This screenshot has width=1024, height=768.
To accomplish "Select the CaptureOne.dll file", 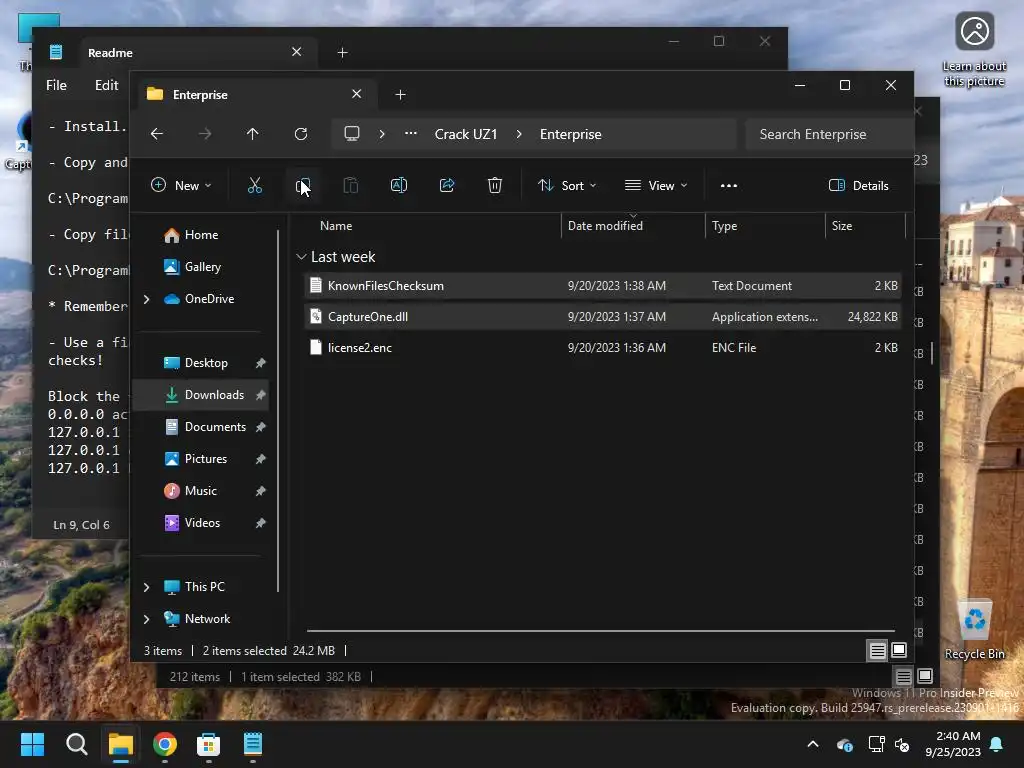I will [603, 317].
